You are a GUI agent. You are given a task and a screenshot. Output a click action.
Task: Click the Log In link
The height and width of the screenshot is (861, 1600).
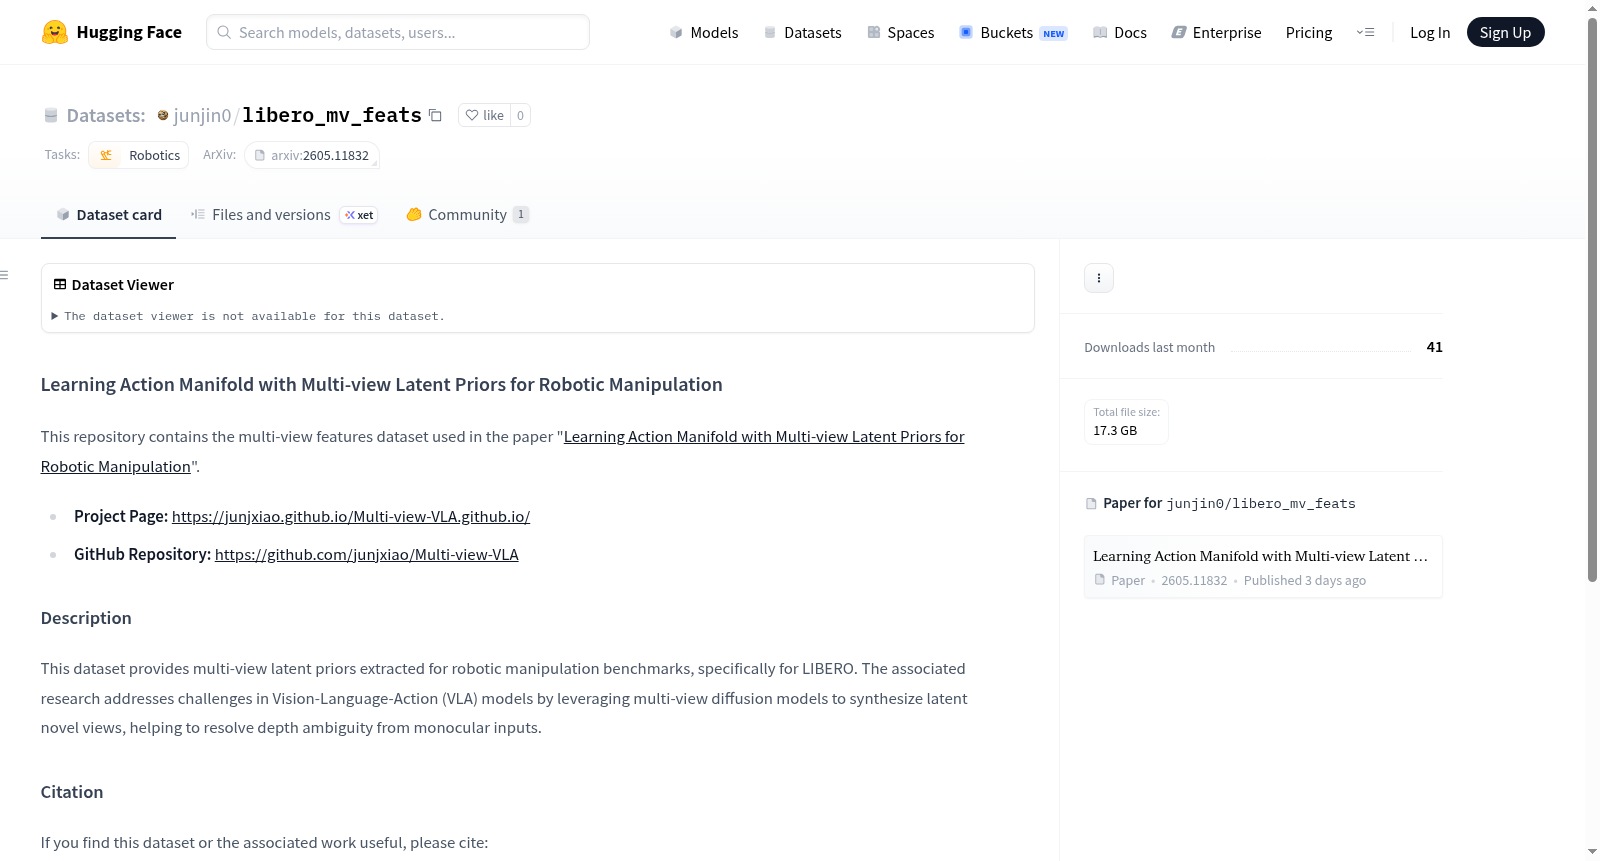pos(1430,32)
